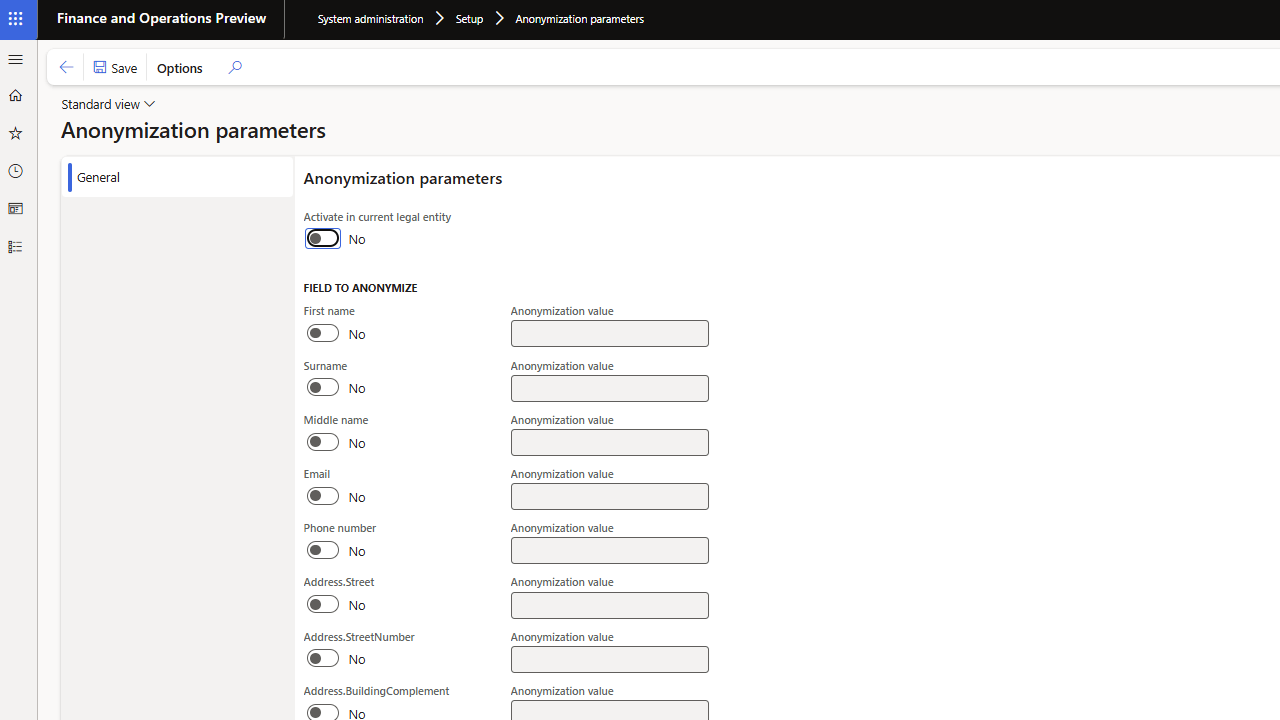Click the Surname anonymization value field

pyautogui.click(x=609, y=388)
